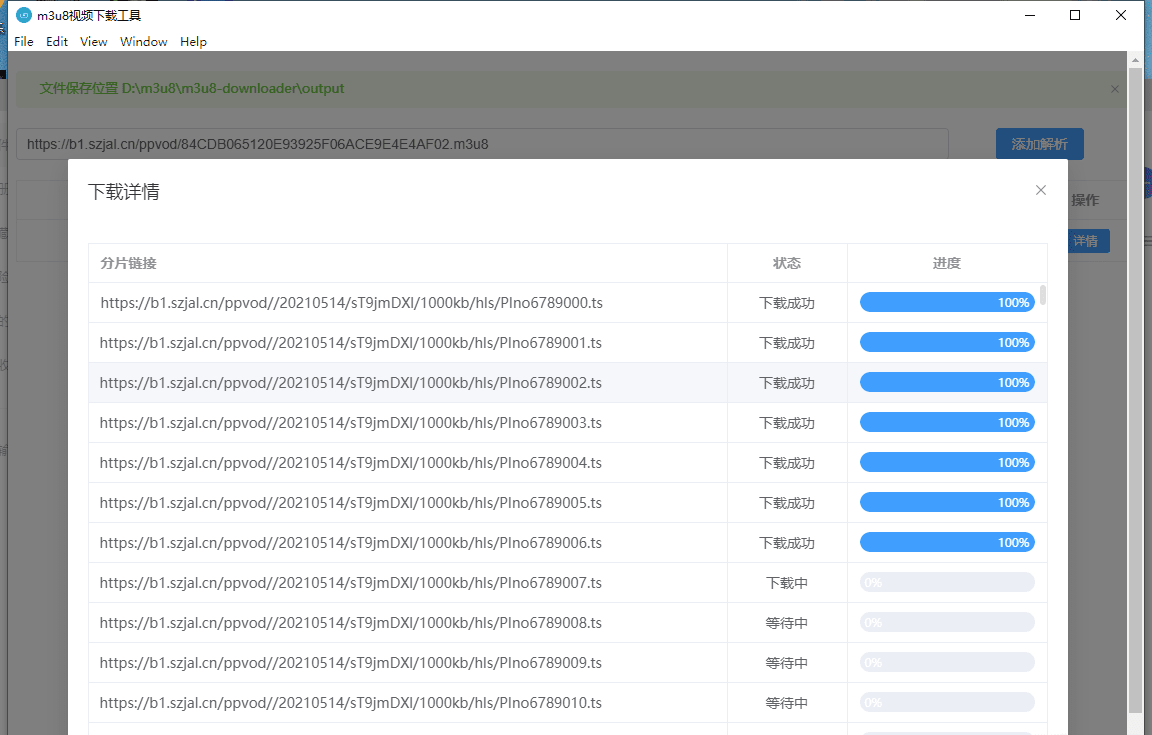The image size is (1152, 735).
Task: Click the m3u8 app logo icon in title bar
Action: click(x=24, y=15)
